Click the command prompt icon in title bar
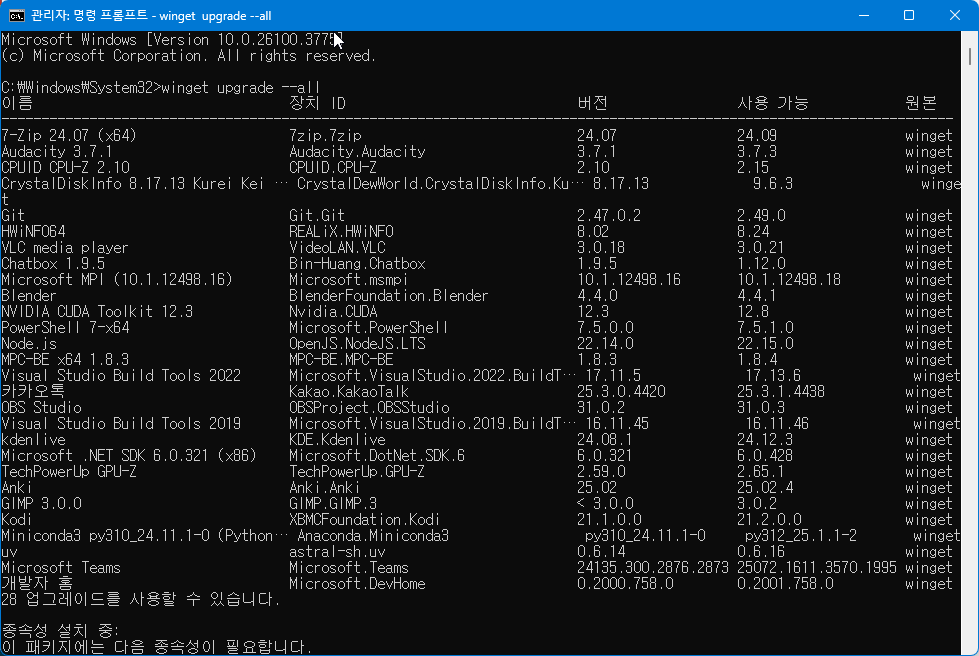979x656 pixels. pyautogui.click(x=16, y=16)
